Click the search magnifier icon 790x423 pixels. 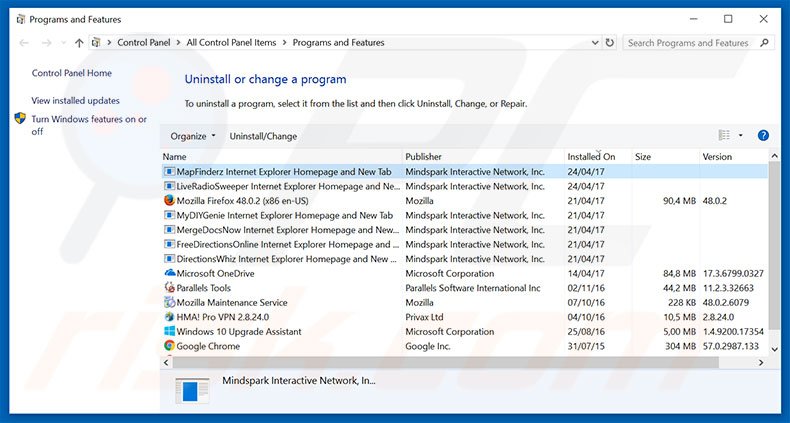point(764,43)
